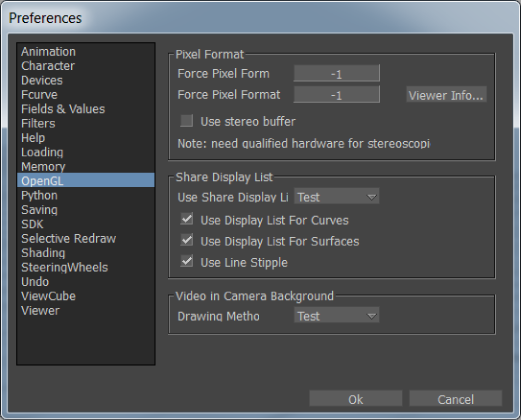Dismiss the dialog with Cancel
521x420 pixels.
[455, 399]
